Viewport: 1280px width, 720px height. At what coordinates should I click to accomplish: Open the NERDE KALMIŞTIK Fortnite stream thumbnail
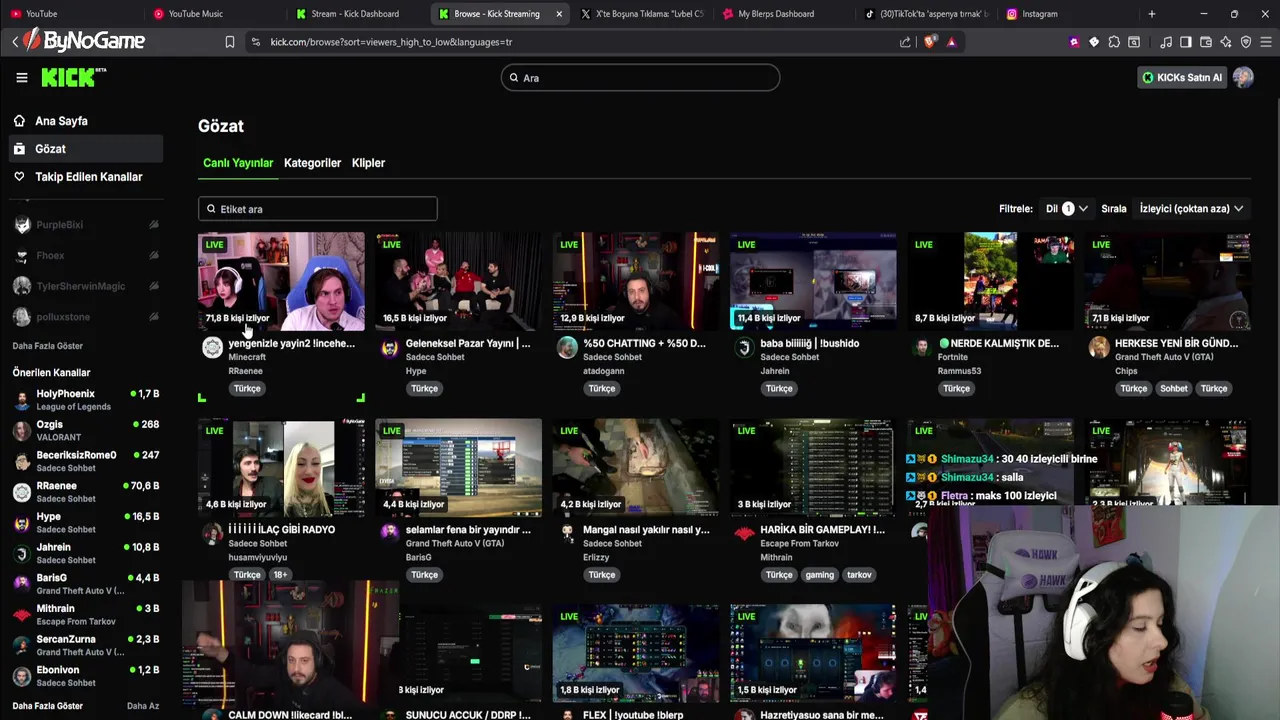tap(991, 281)
